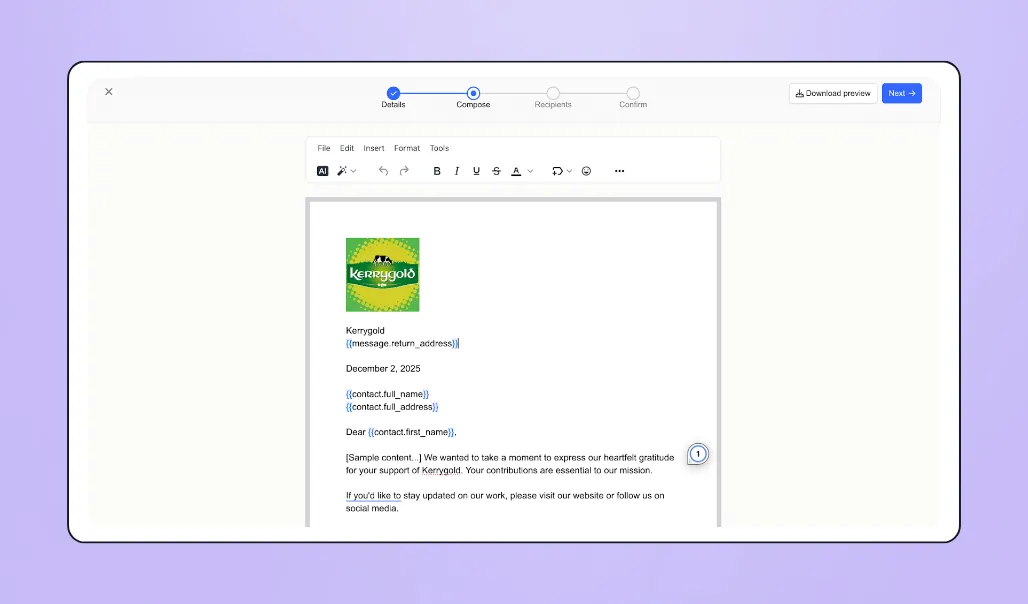The height and width of the screenshot is (604, 1028).
Task: Open the Format menu
Action: (x=406, y=147)
